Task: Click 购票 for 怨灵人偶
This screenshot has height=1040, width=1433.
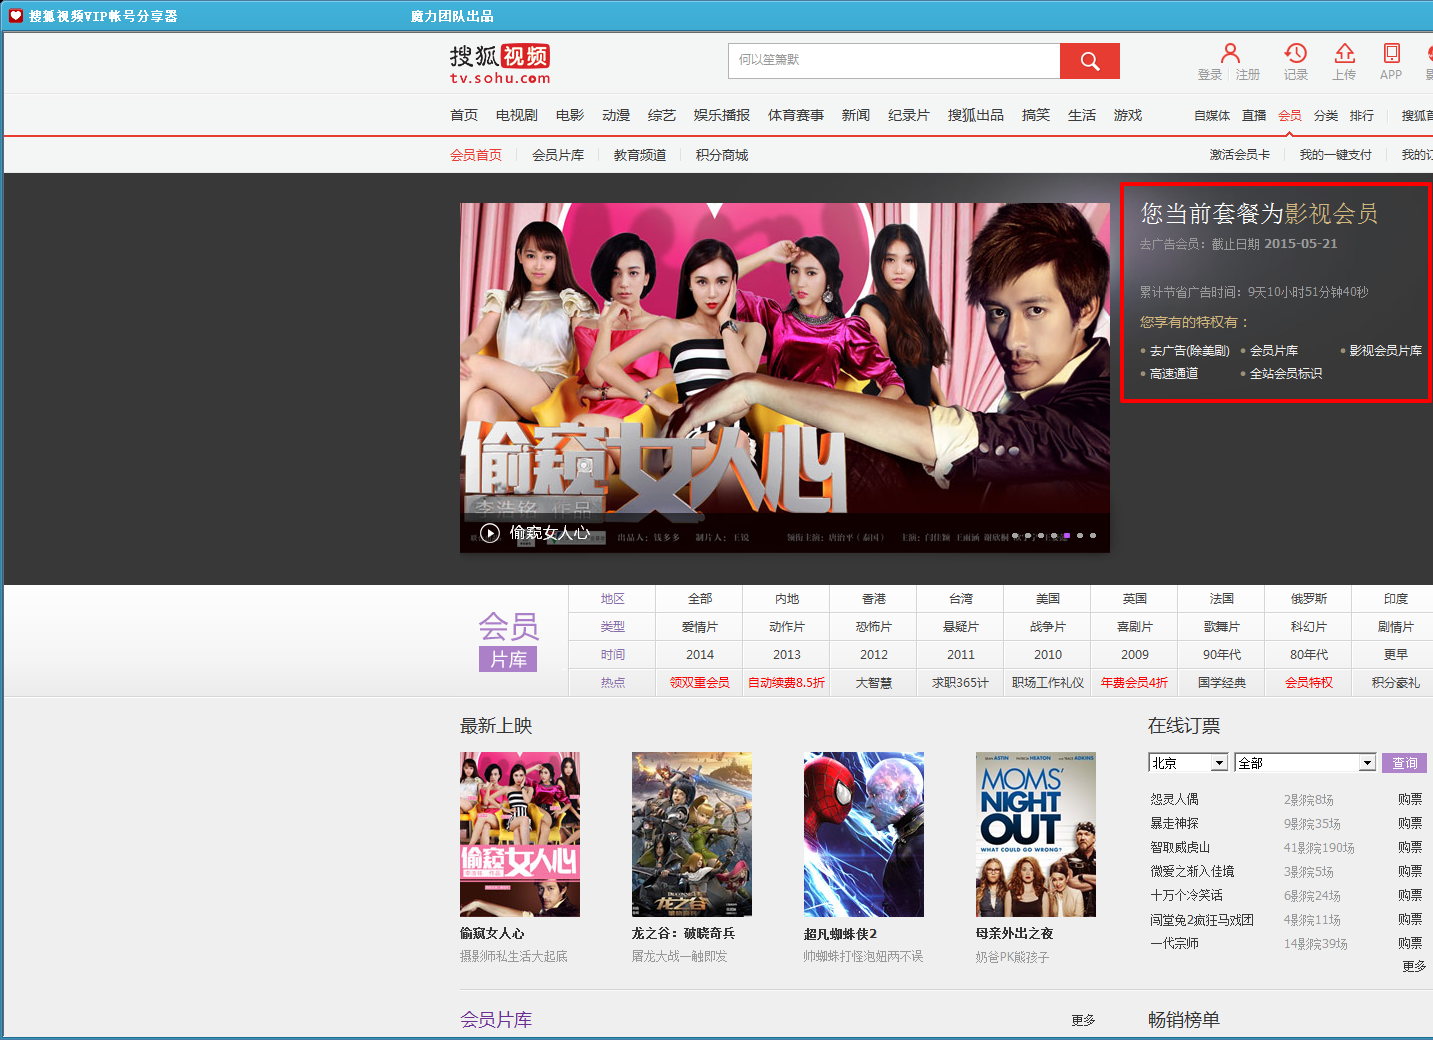Action: click(1410, 800)
